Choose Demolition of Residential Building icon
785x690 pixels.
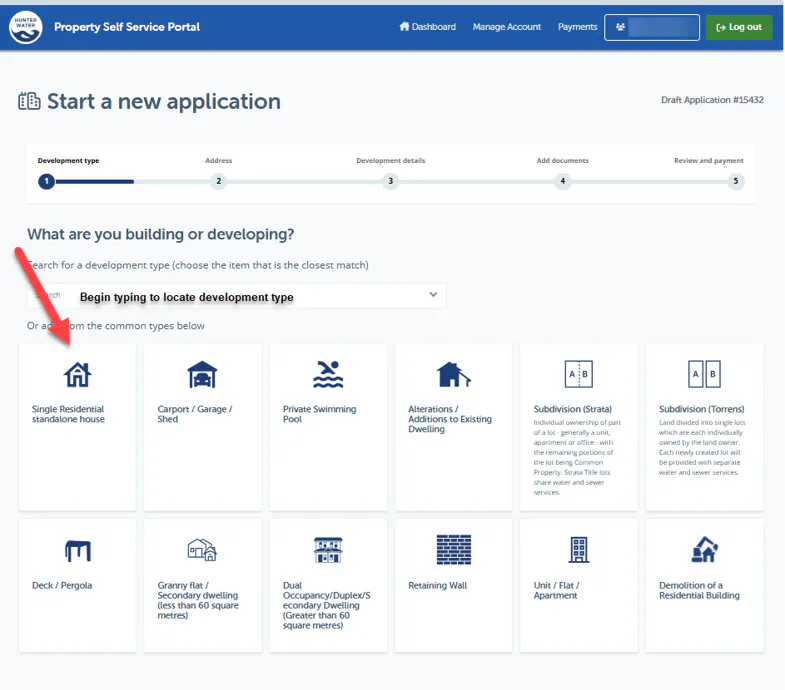click(x=704, y=550)
